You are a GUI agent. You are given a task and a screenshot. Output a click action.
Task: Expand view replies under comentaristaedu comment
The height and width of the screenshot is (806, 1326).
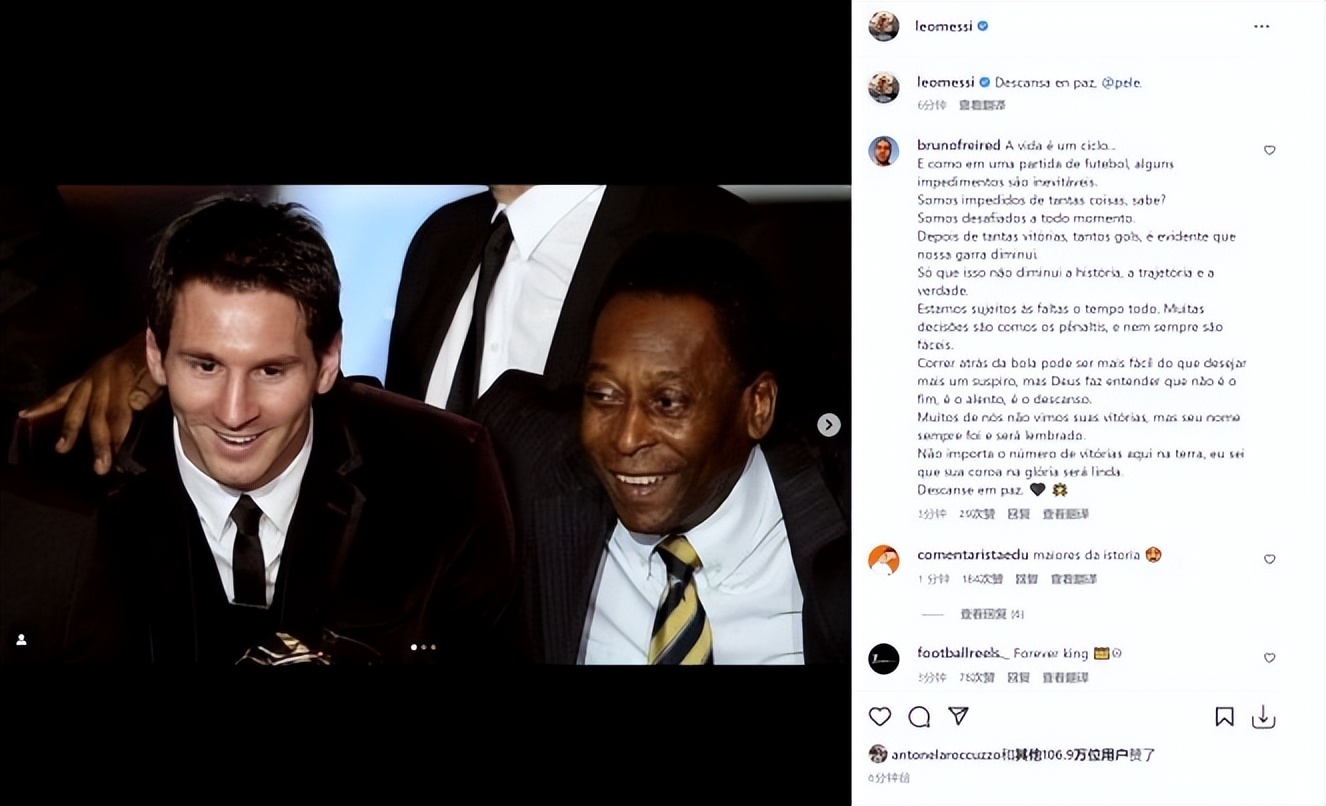[x=991, y=614]
